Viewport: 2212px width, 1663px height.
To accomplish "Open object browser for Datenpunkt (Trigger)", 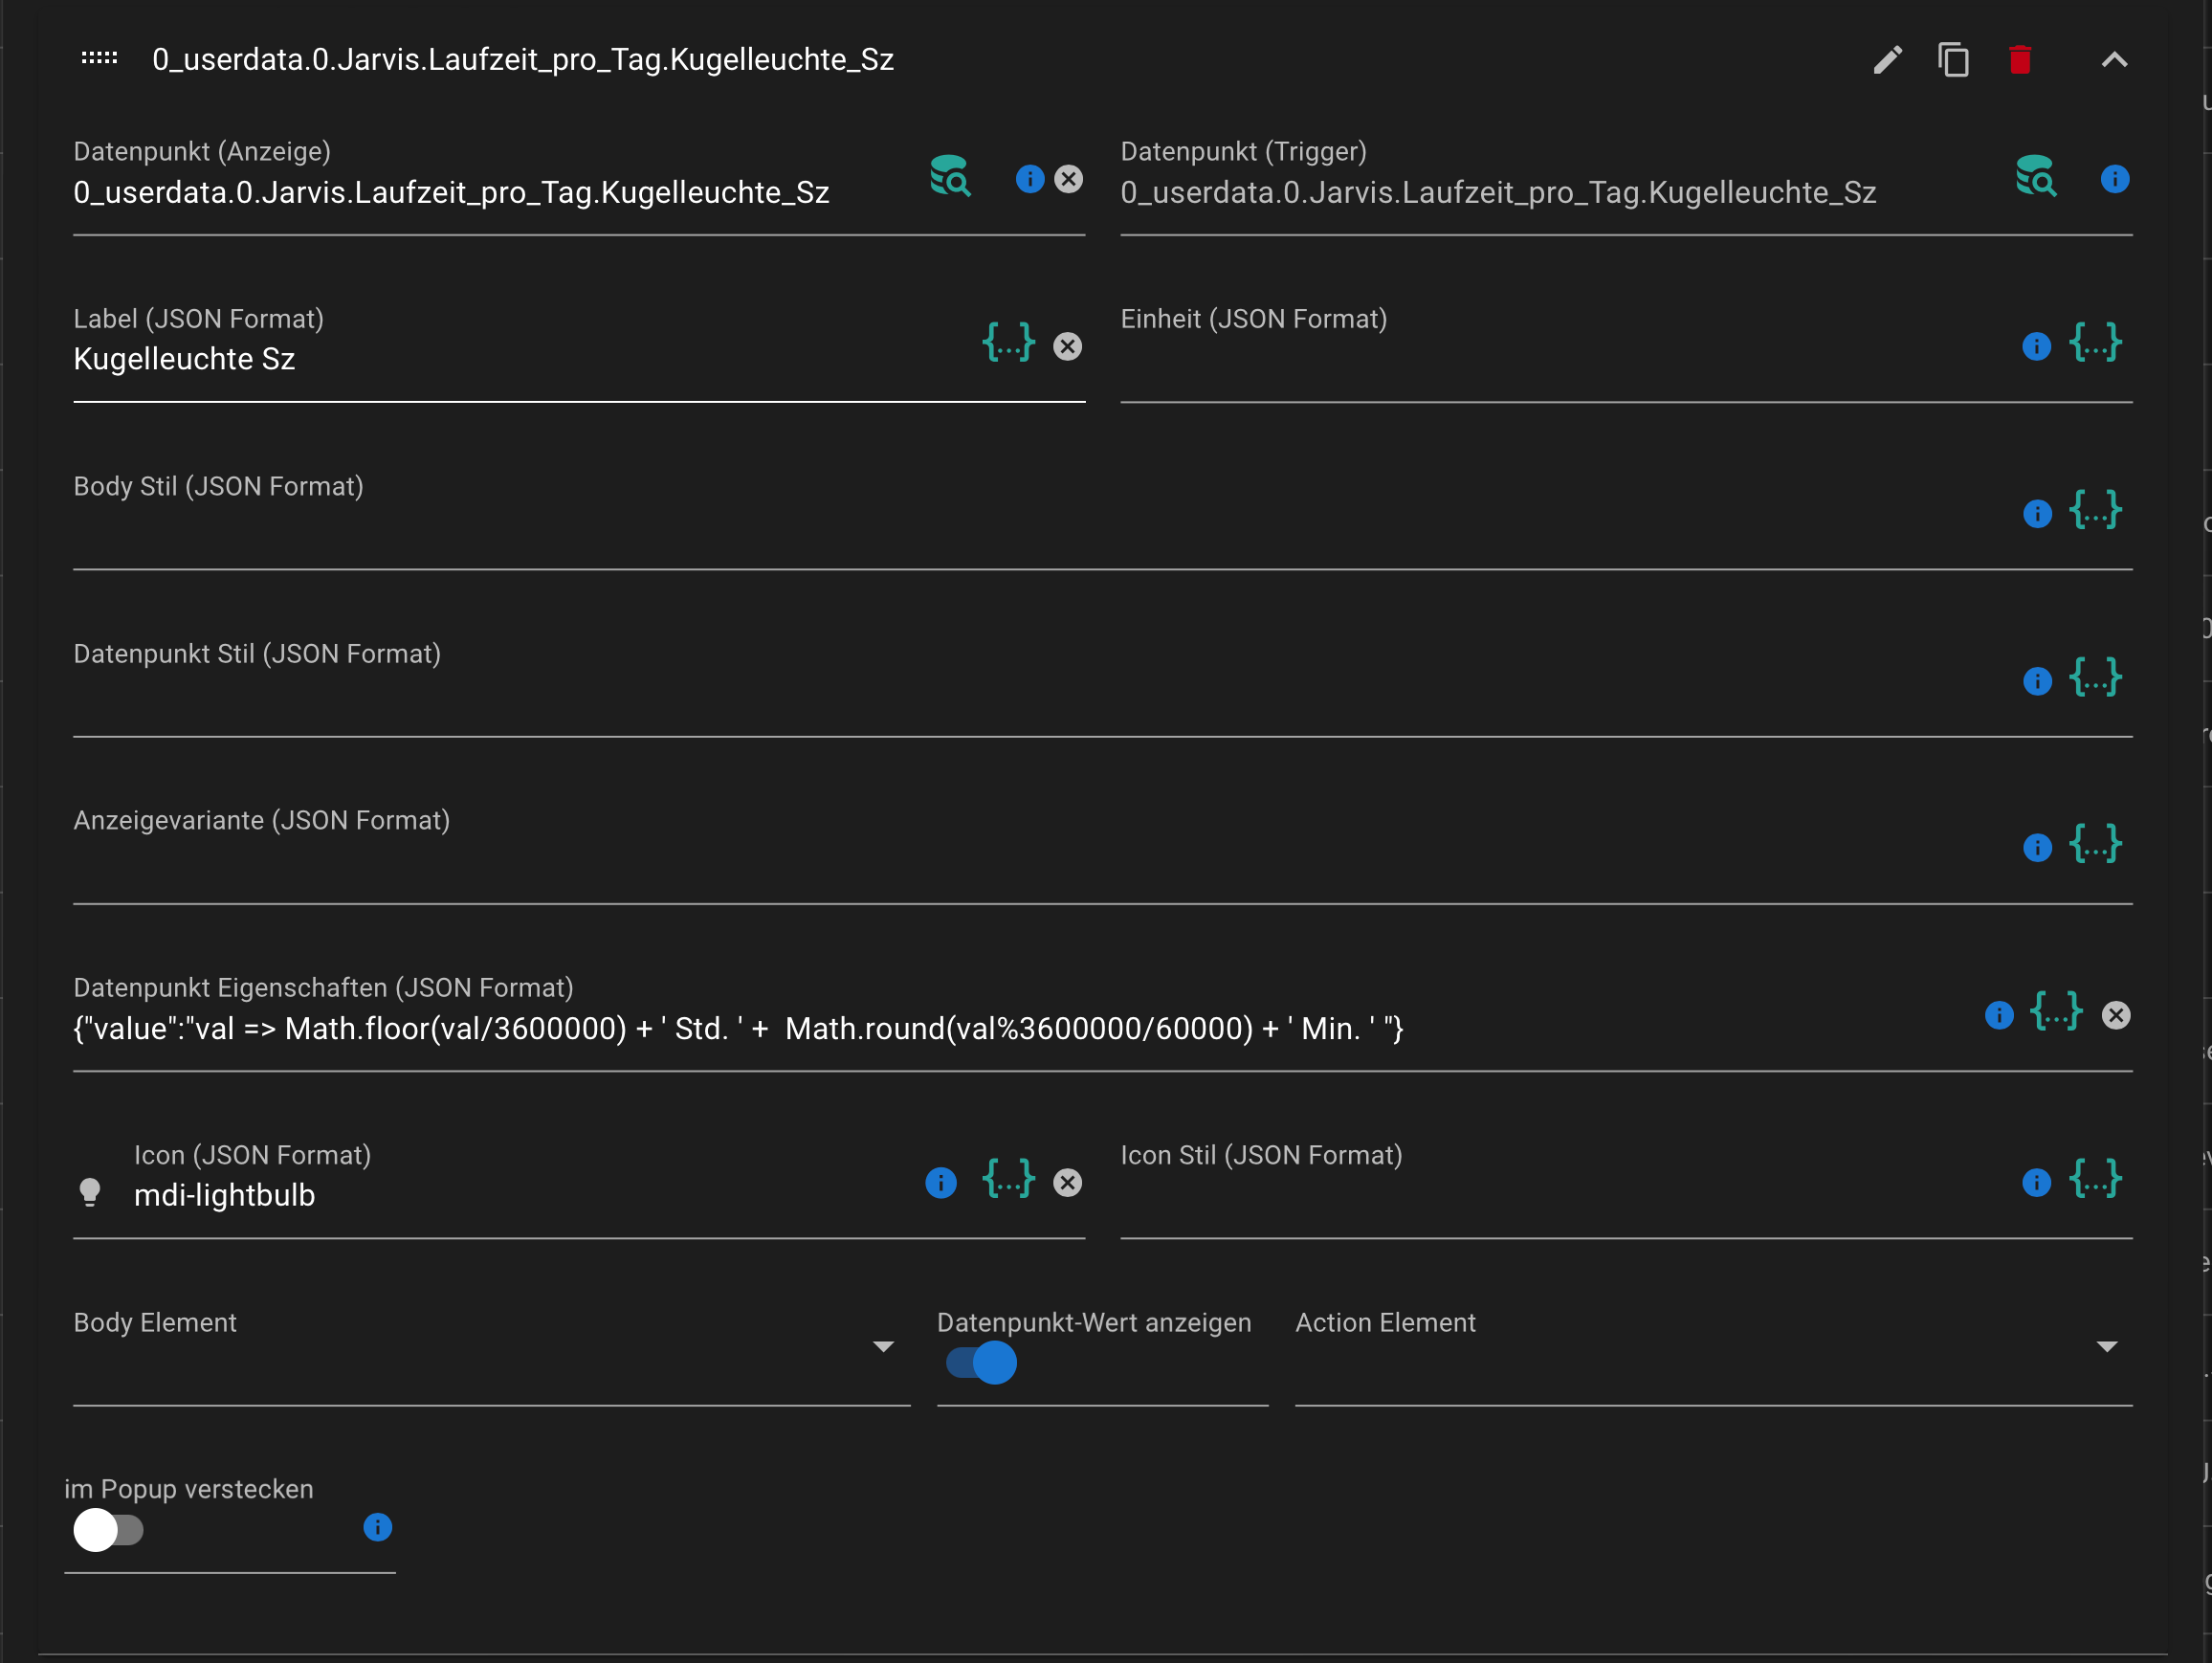I will (2035, 177).
